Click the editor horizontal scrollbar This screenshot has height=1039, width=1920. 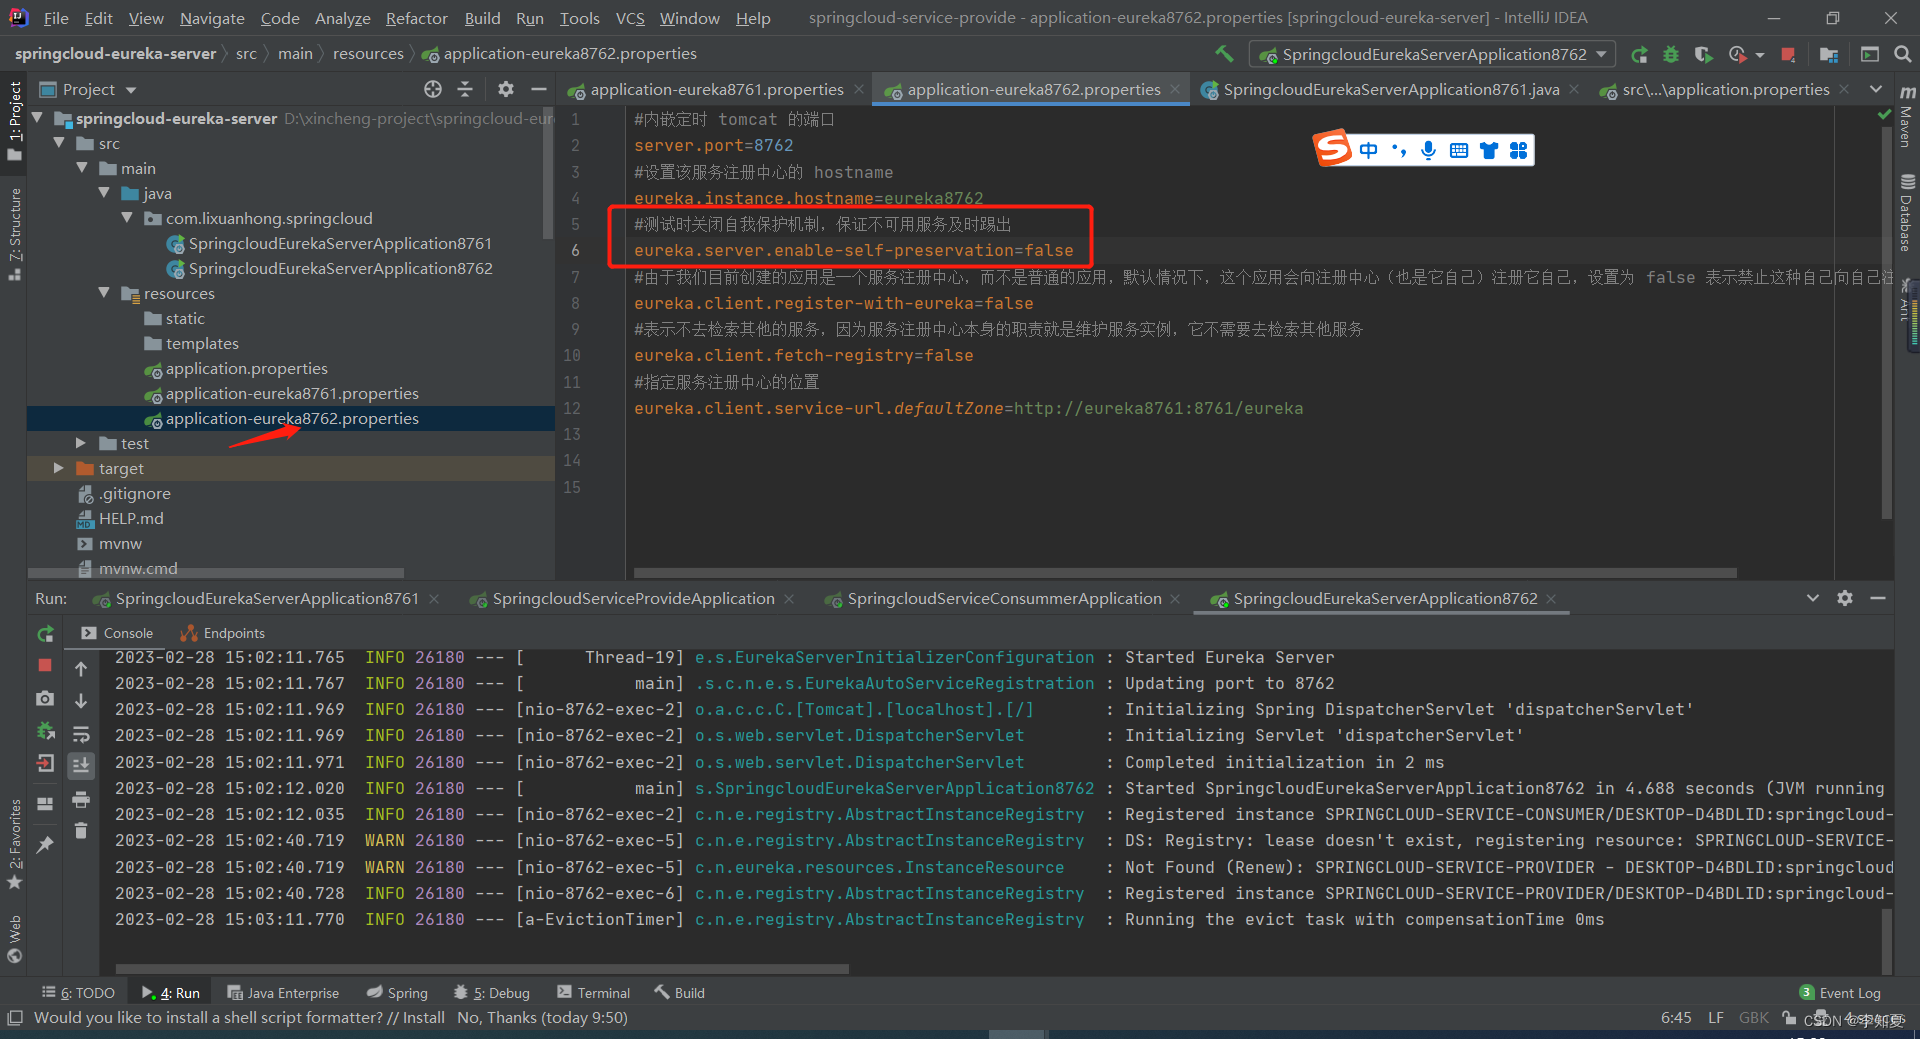tap(1185, 573)
